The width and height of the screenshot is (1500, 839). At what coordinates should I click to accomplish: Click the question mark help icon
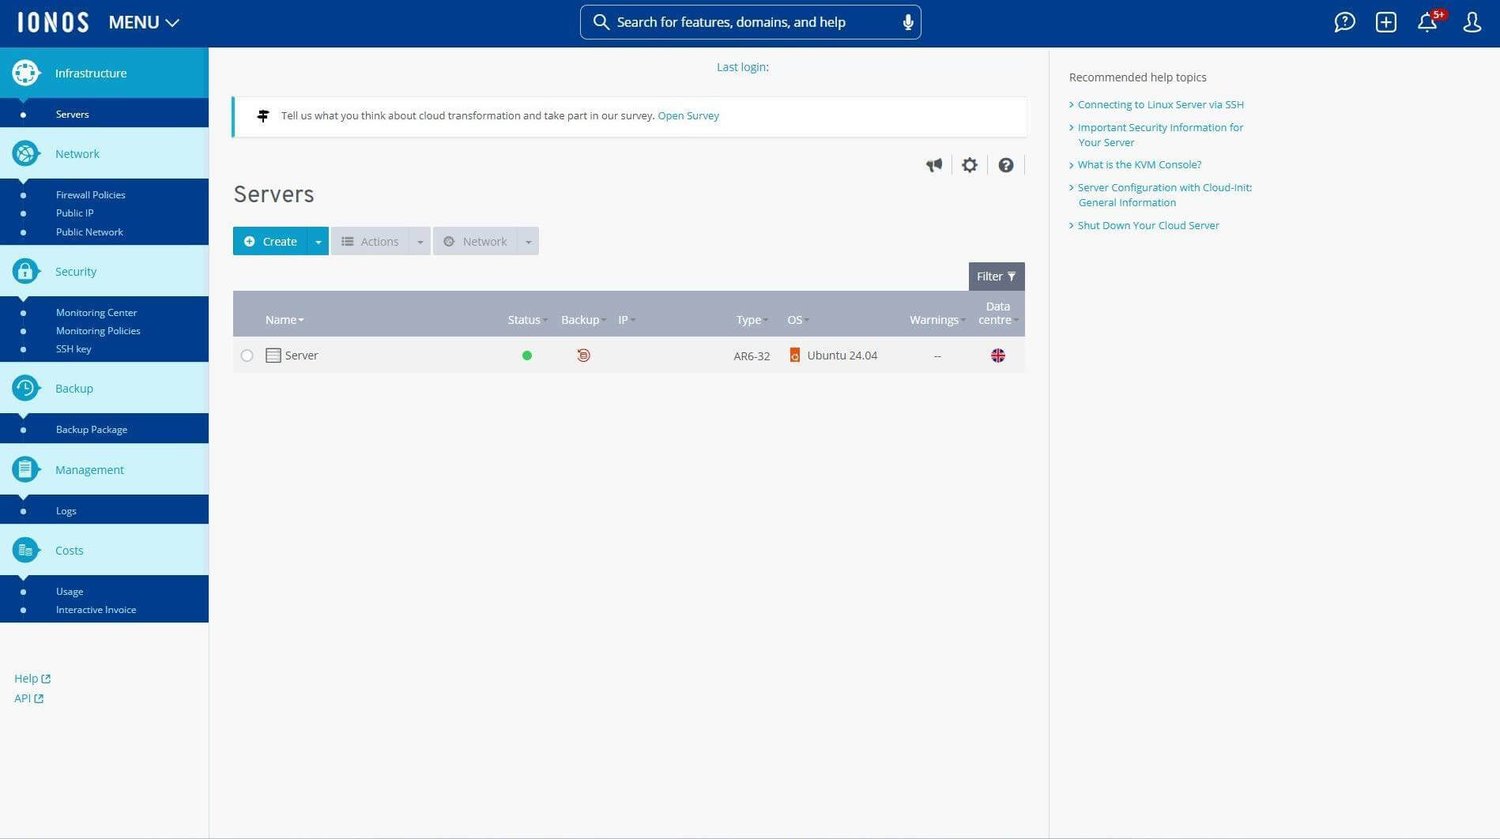[1006, 165]
